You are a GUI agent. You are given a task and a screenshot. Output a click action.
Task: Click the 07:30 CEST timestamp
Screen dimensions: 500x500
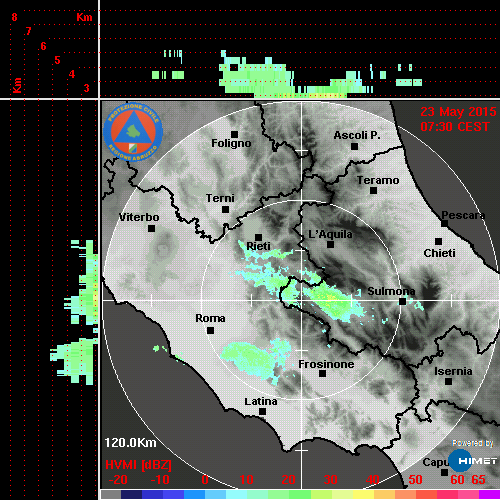click(x=455, y=127)
